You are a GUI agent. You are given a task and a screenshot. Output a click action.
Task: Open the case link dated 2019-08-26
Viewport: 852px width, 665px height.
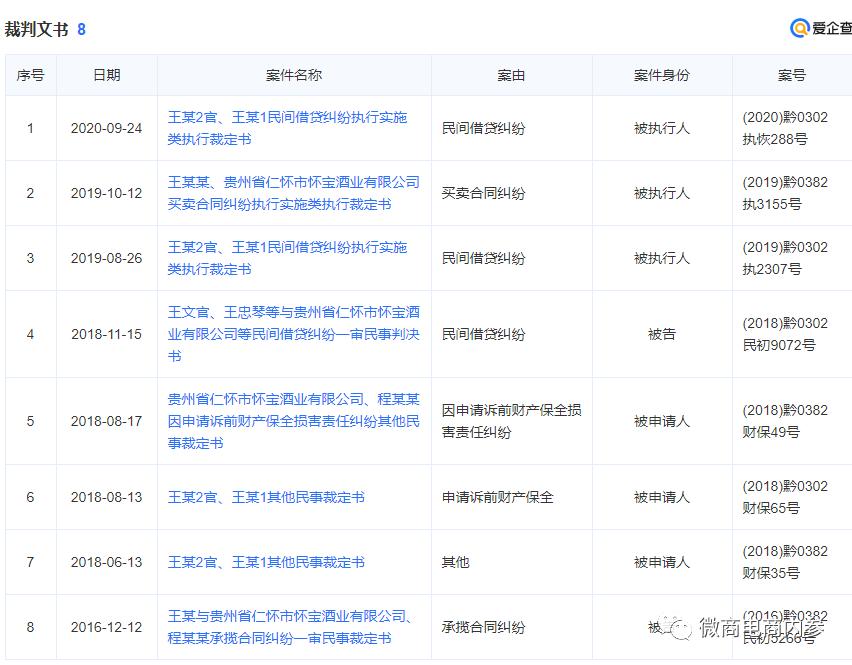[x=287, y=258]
